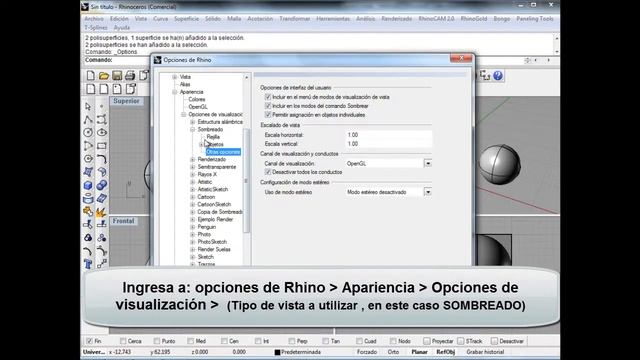
Task: Toggle Desactivar todos los conductos checkbox
Action: point(268,172)
